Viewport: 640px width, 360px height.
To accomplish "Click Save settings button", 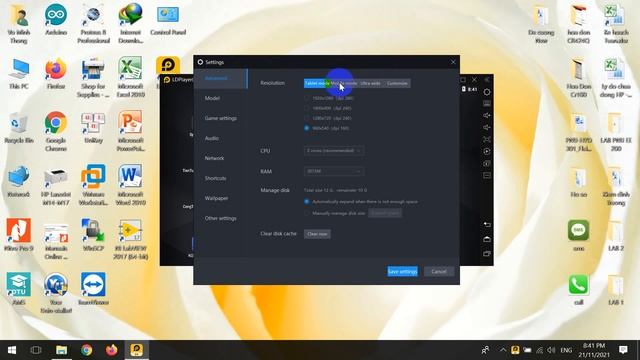I will pyautogui.click(x=402, y=271).
